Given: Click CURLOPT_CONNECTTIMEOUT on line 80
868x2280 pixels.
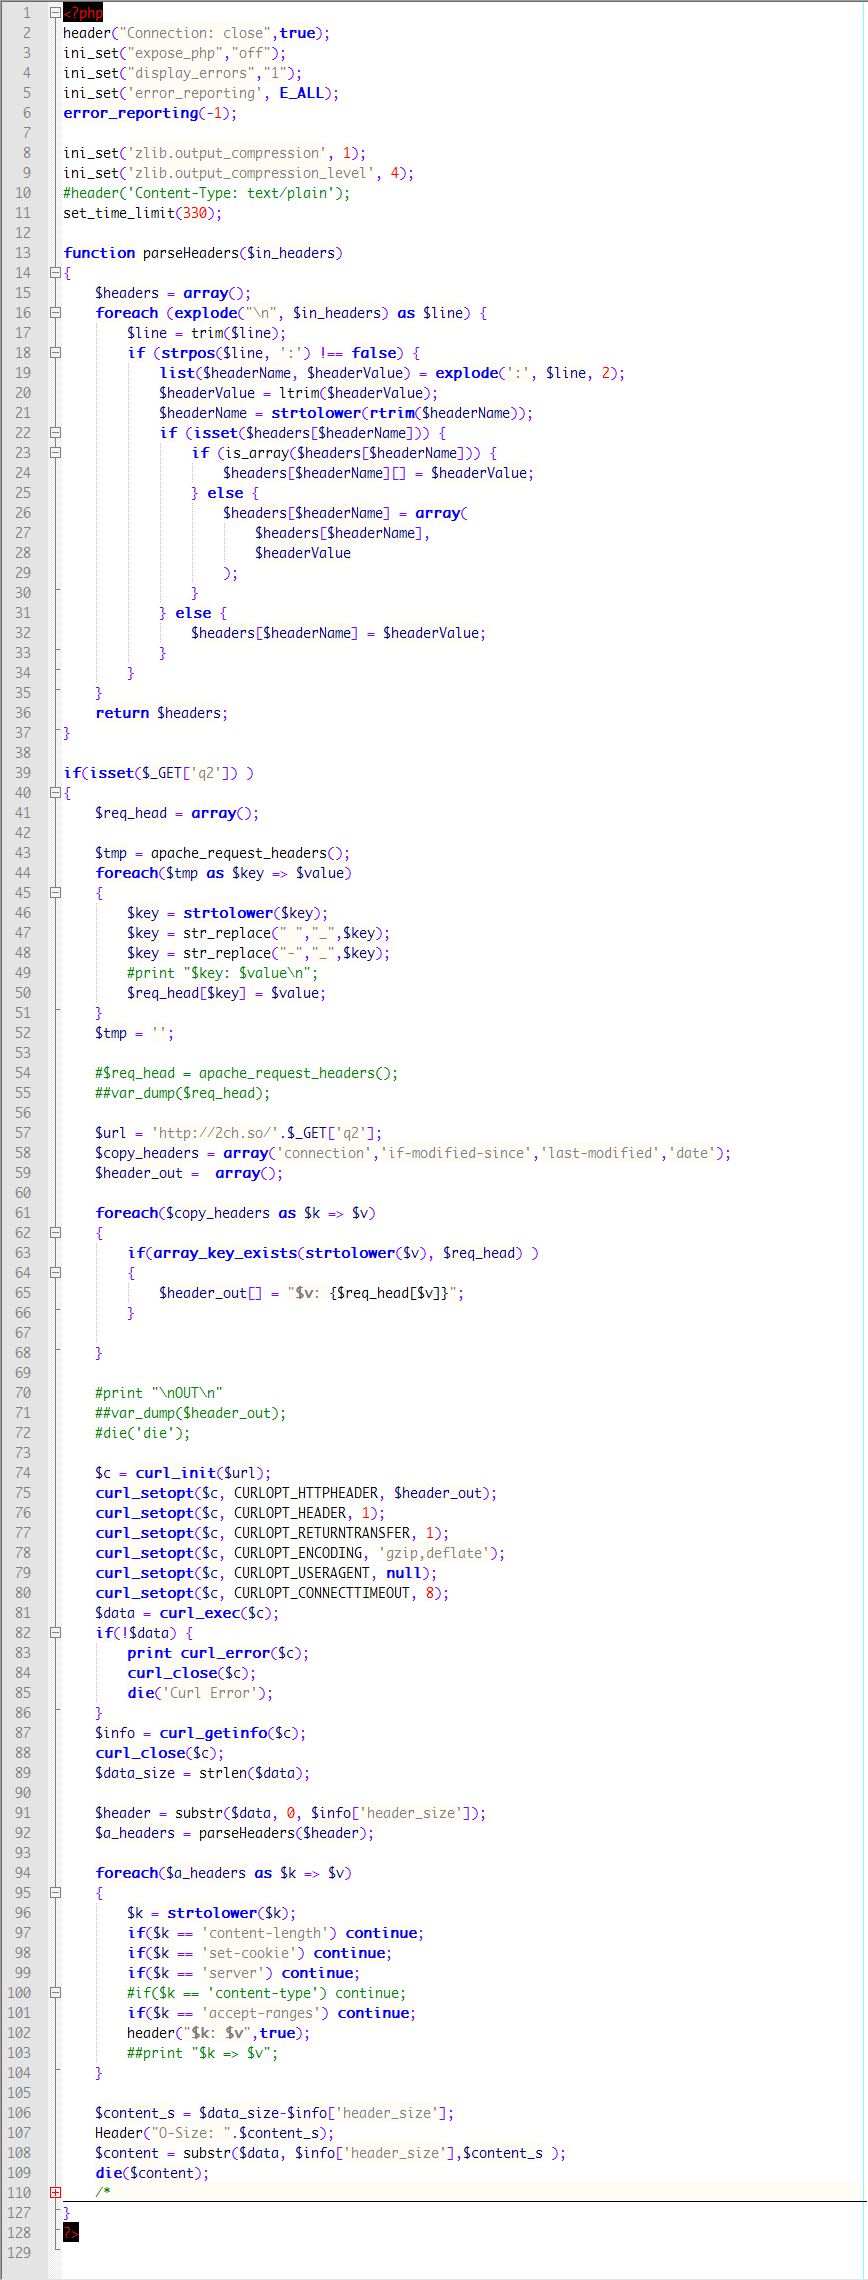Looking at the screenshot, I should coord(322,1593).
